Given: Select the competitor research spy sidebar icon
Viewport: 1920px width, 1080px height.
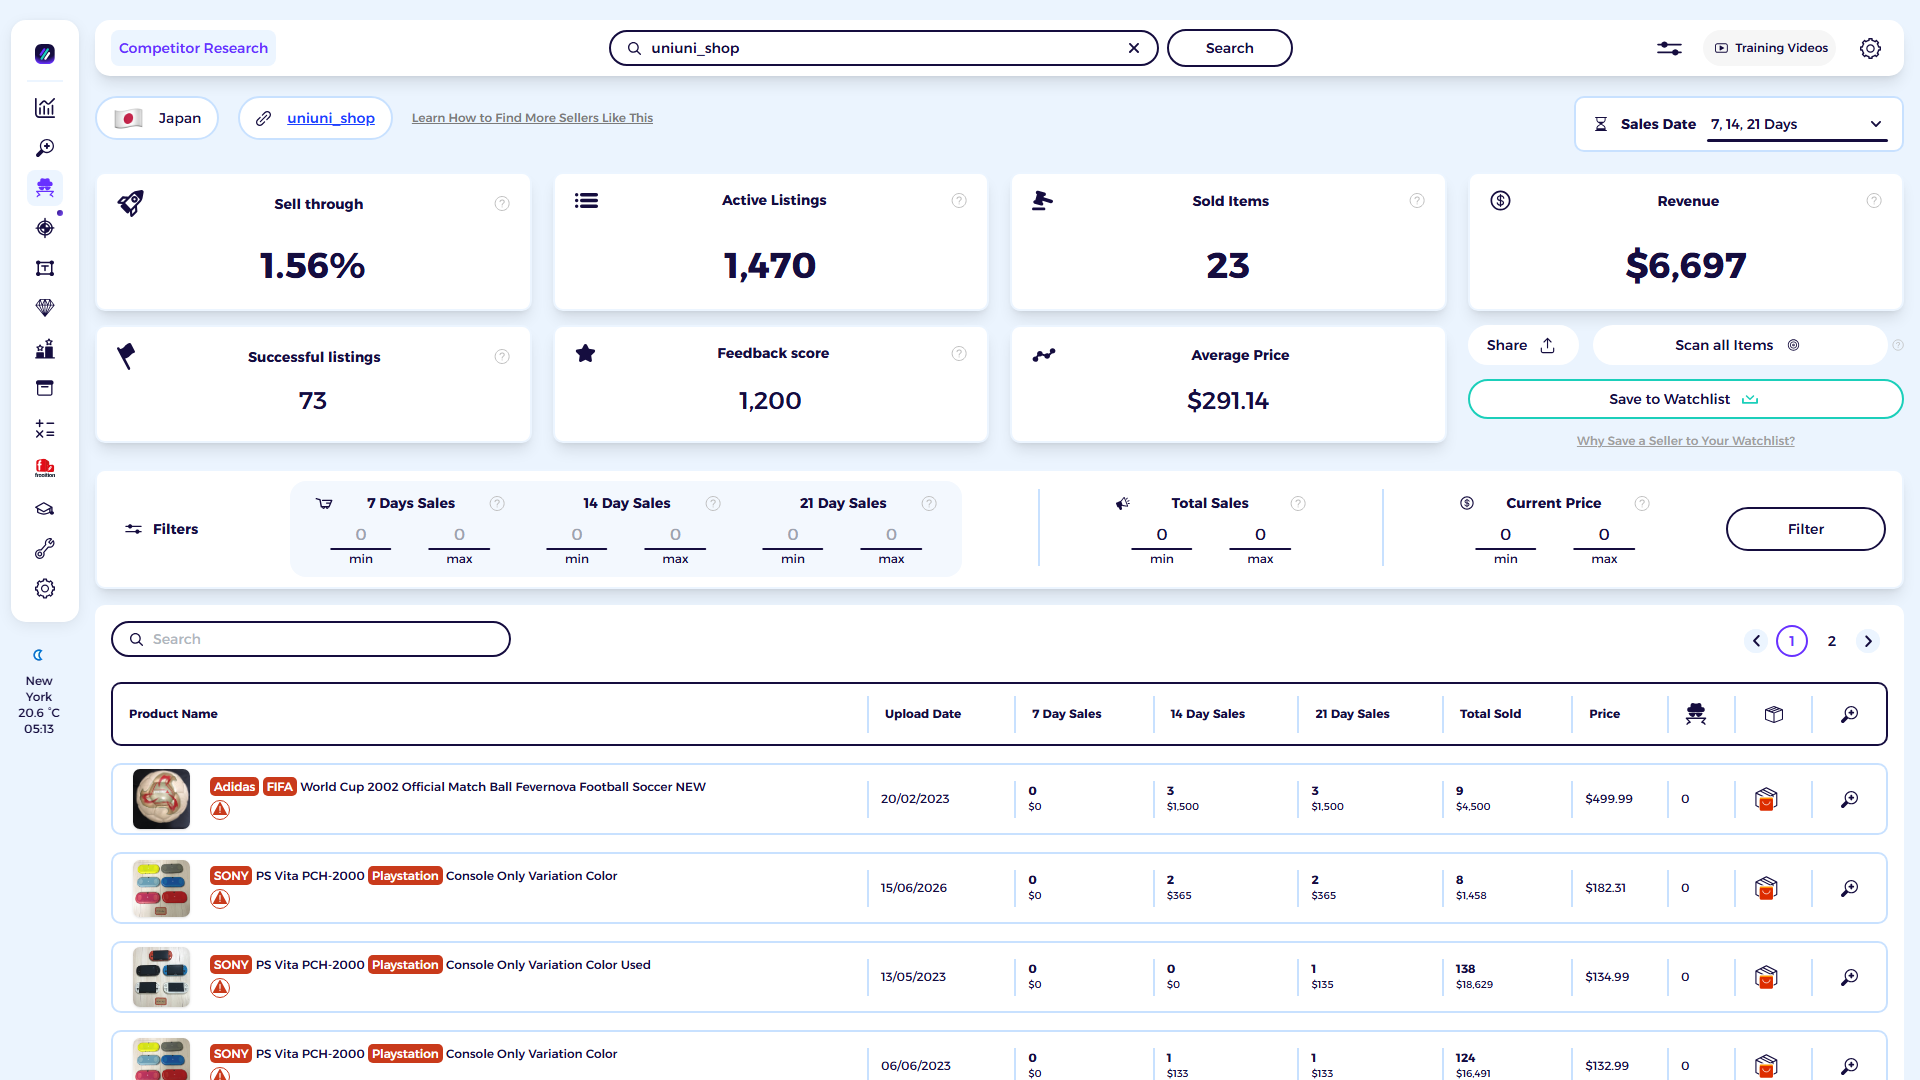Looking at the screenshot, I should [45, 187].
